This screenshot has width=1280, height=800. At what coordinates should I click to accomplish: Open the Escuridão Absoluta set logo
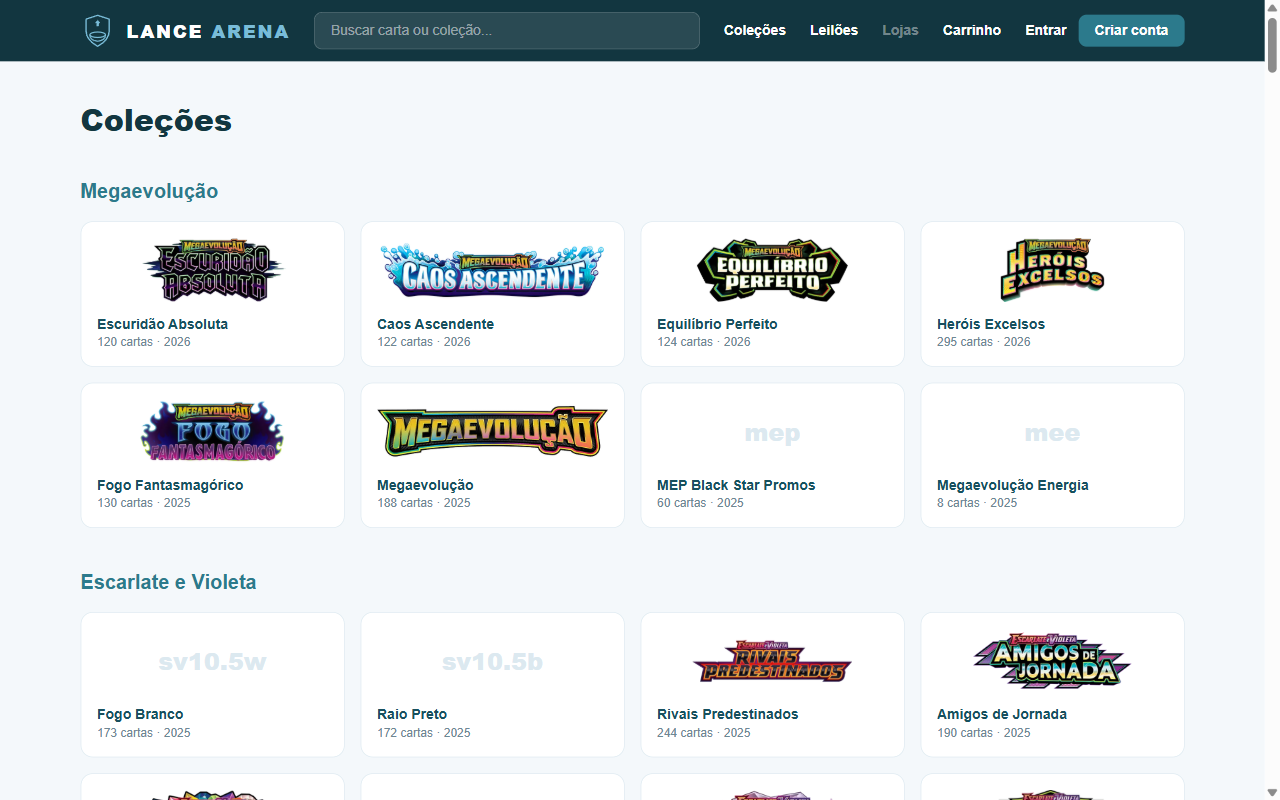[x=213, y=270]
